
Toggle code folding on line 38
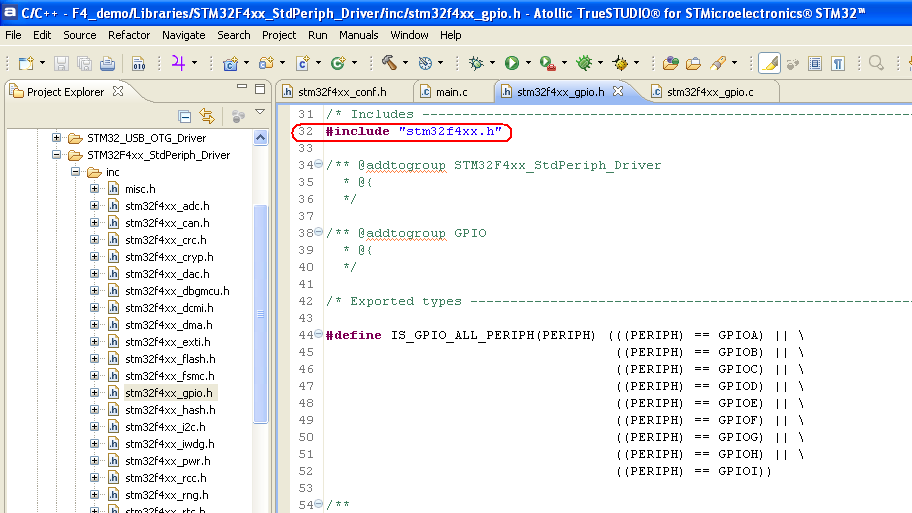click(319, 232)
